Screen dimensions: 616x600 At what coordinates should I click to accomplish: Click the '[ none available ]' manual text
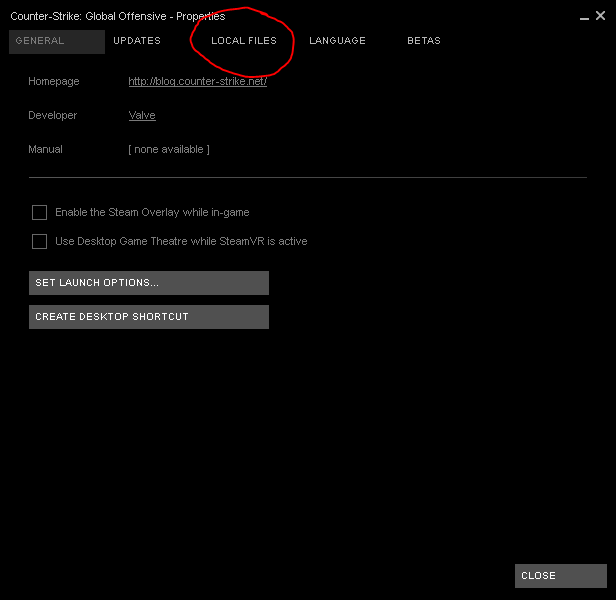169,149
